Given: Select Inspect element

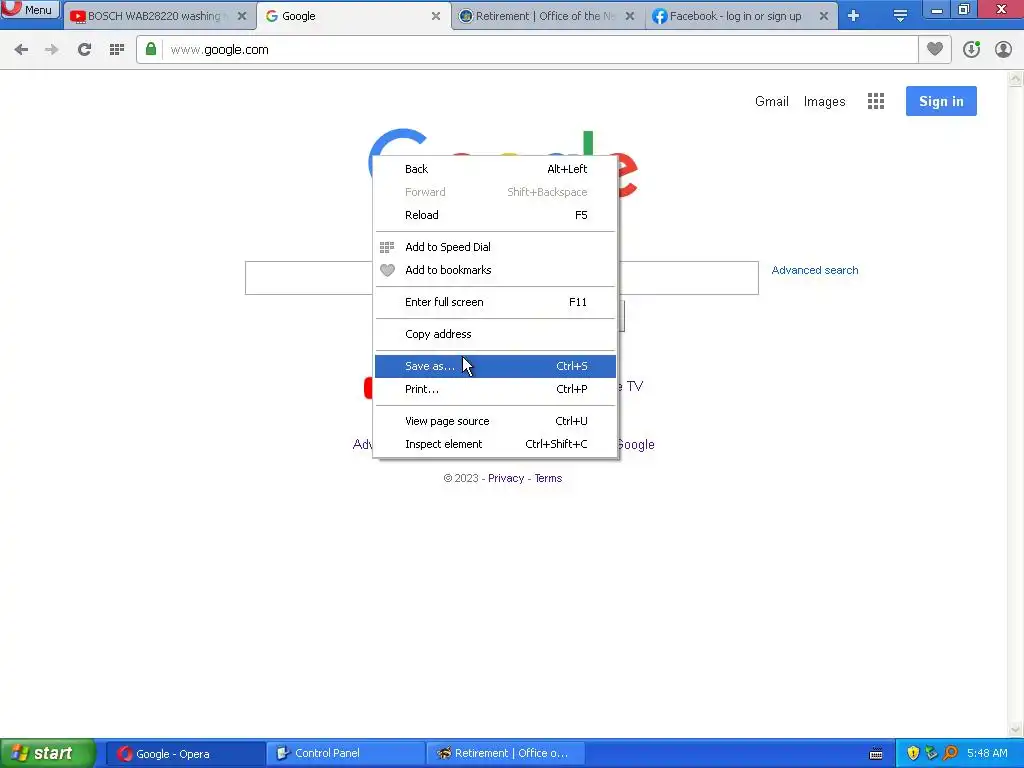Looking at the screenshot, I should tap(495, 444).
